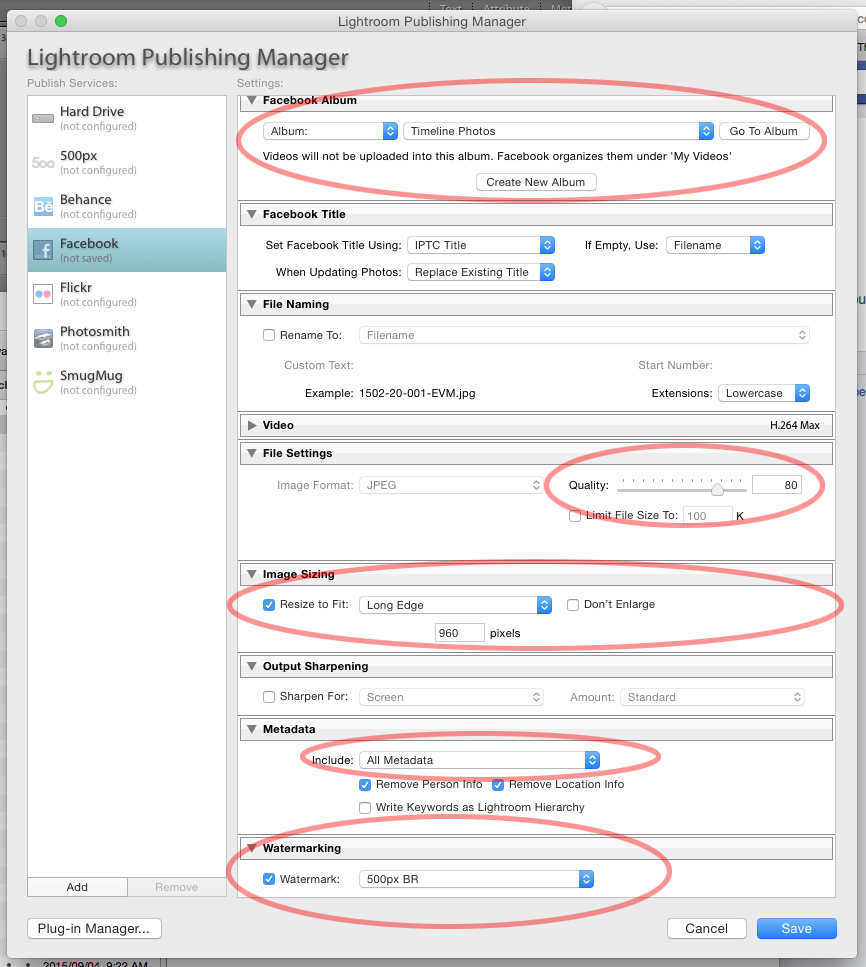The width and height of the screenshot is (866, 967).
Task: Select the Photosmith service icon
Action: (x=43, y=338)
